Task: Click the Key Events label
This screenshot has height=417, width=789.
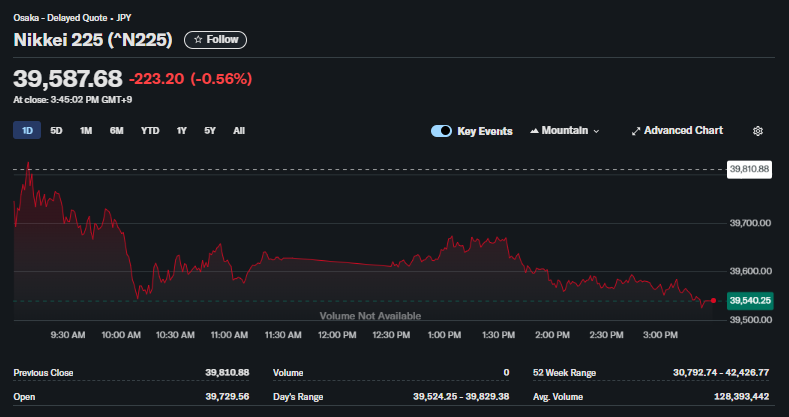Action: 485,131
